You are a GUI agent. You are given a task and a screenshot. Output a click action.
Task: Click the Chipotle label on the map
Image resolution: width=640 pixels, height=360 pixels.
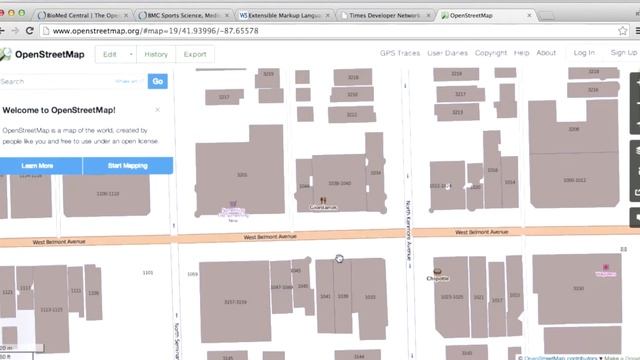(x=437, y=278)
